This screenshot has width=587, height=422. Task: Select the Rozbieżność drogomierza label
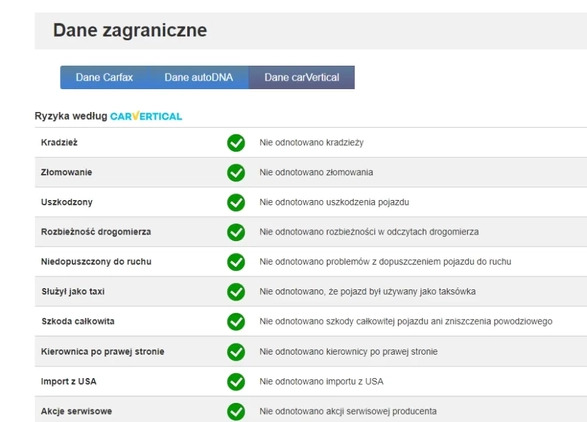coord(96,232)
